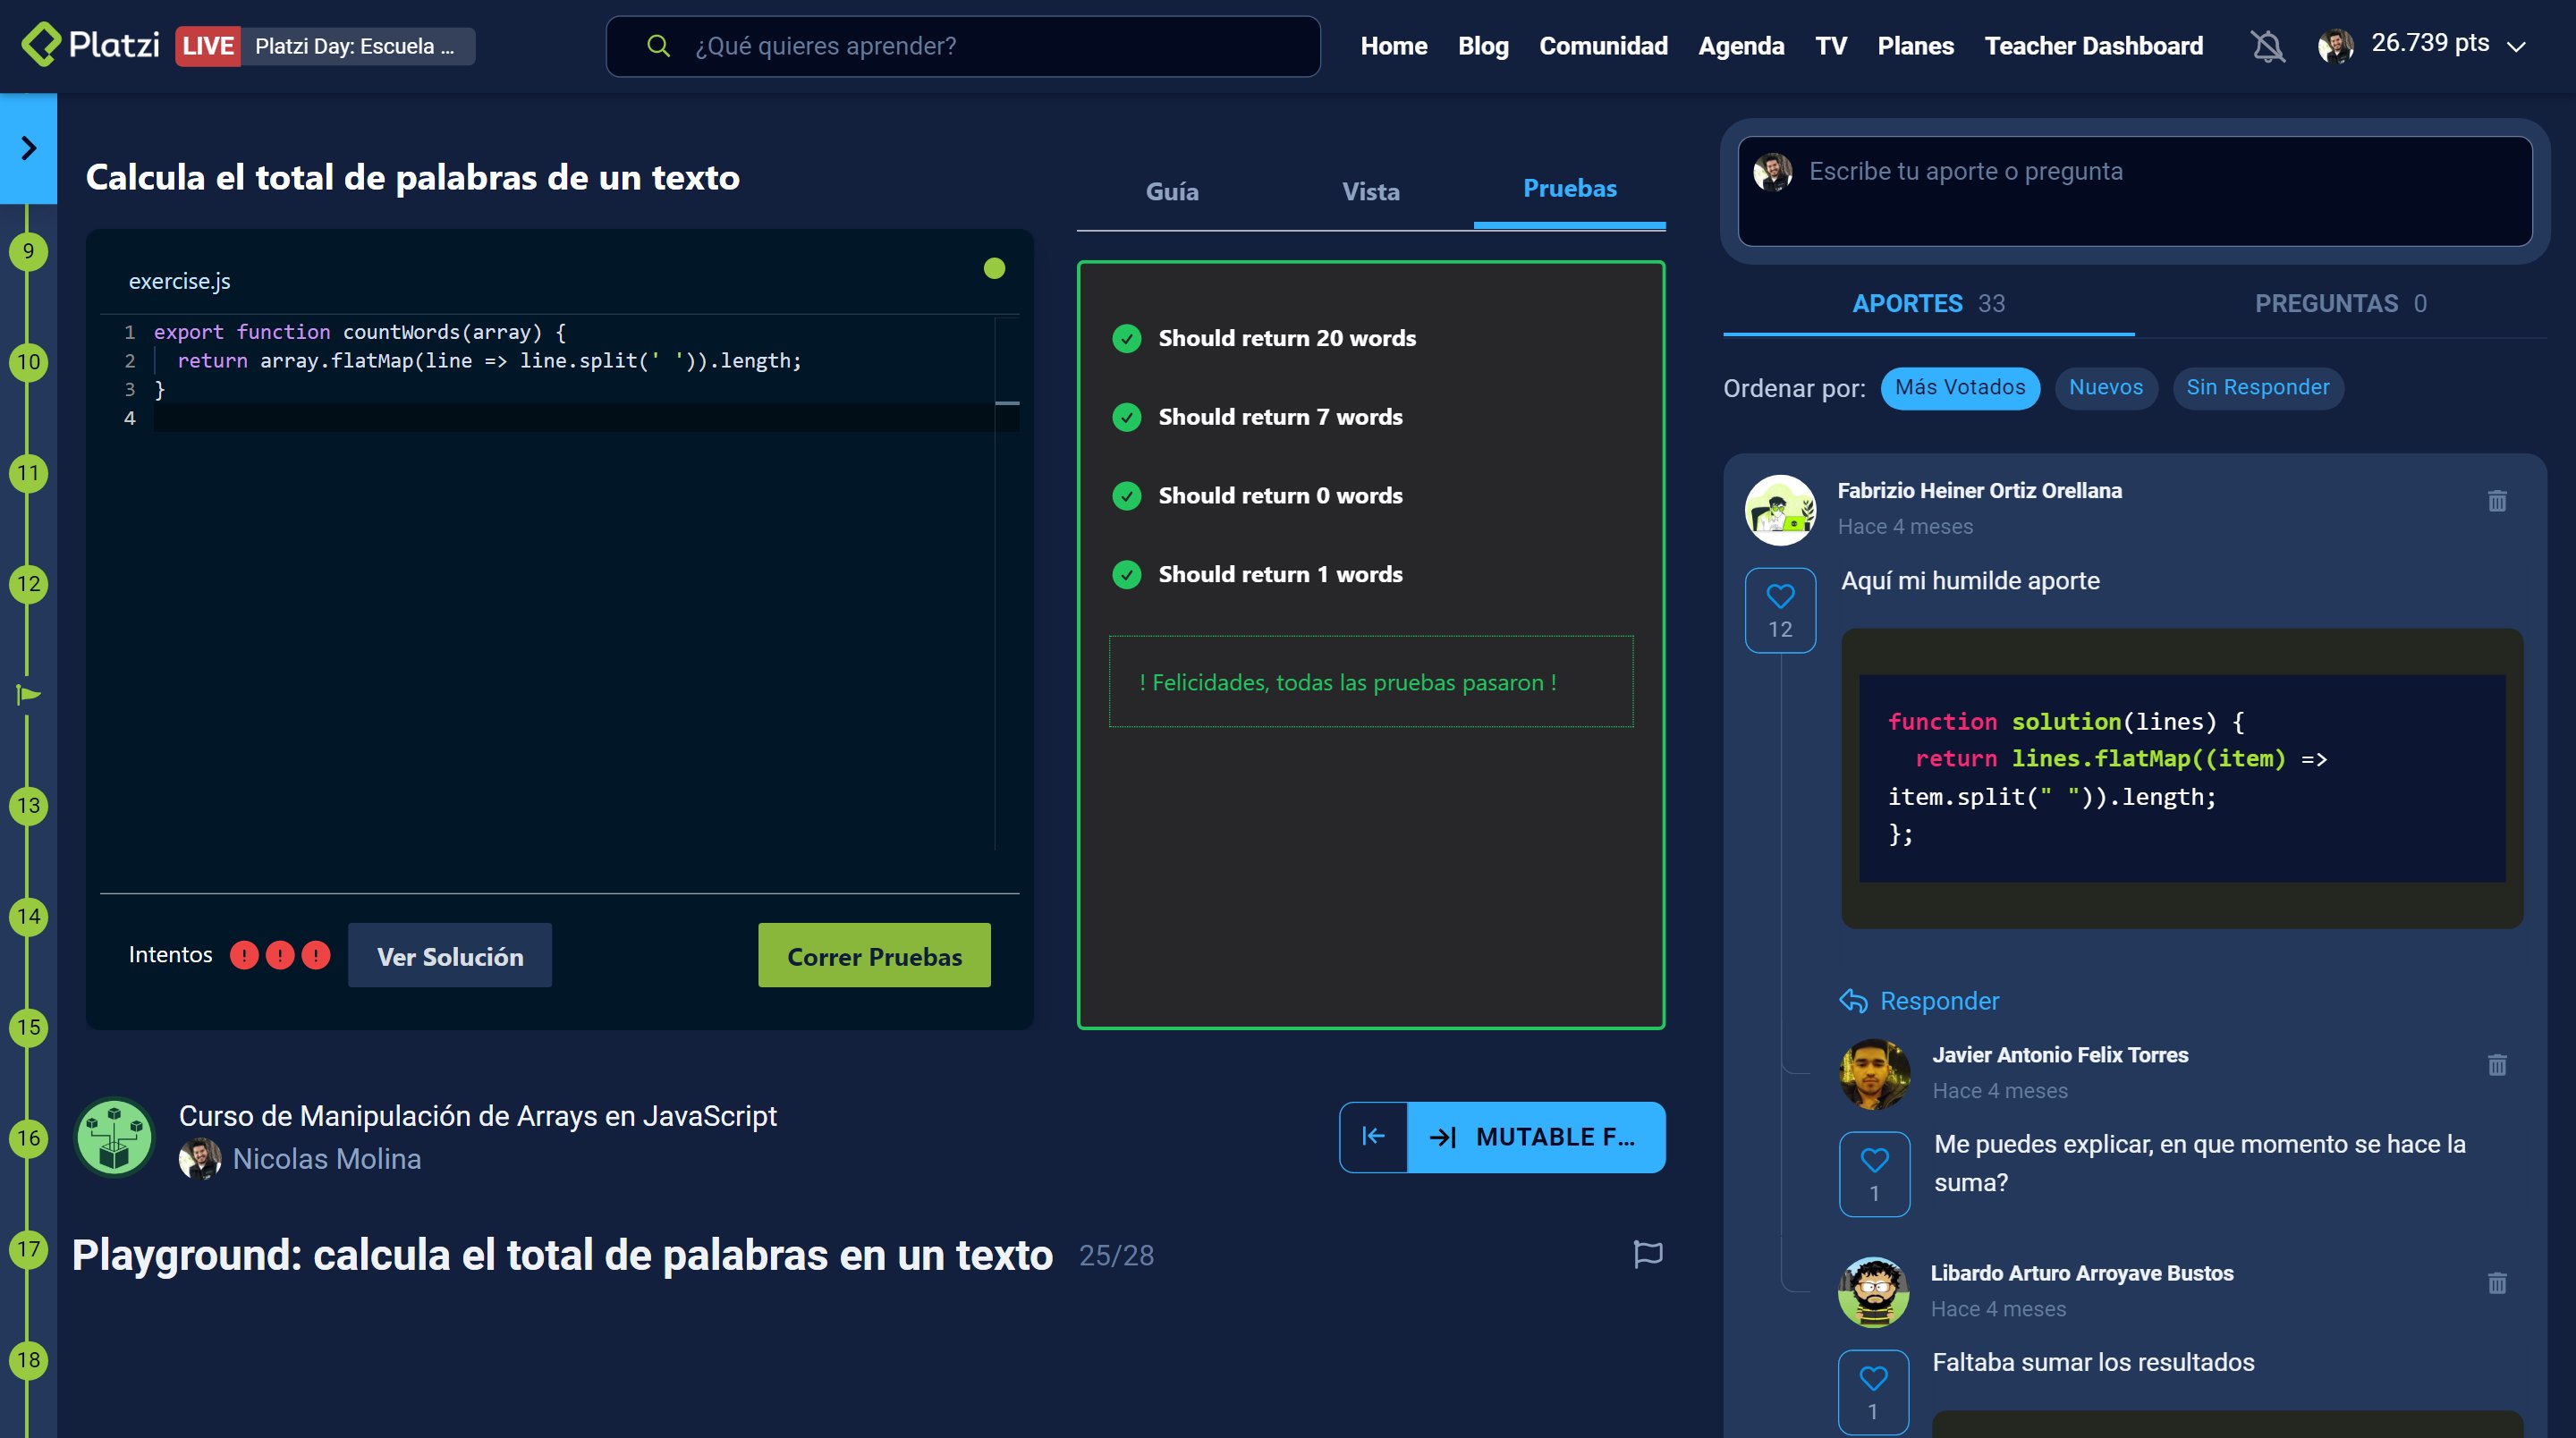Delete Fabrizio's aporte with the trash icon
2576x1438 pixels.
tap(2497, 501)
